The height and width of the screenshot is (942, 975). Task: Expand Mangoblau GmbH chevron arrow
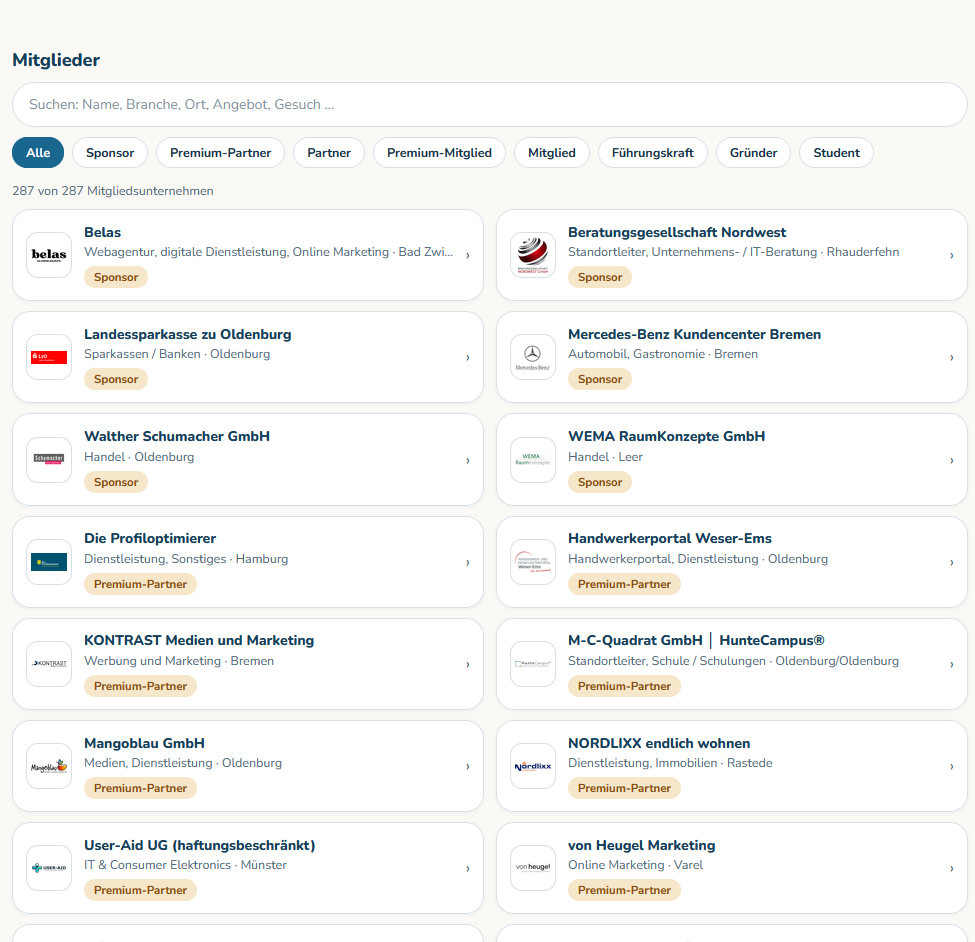coord(468,767)
